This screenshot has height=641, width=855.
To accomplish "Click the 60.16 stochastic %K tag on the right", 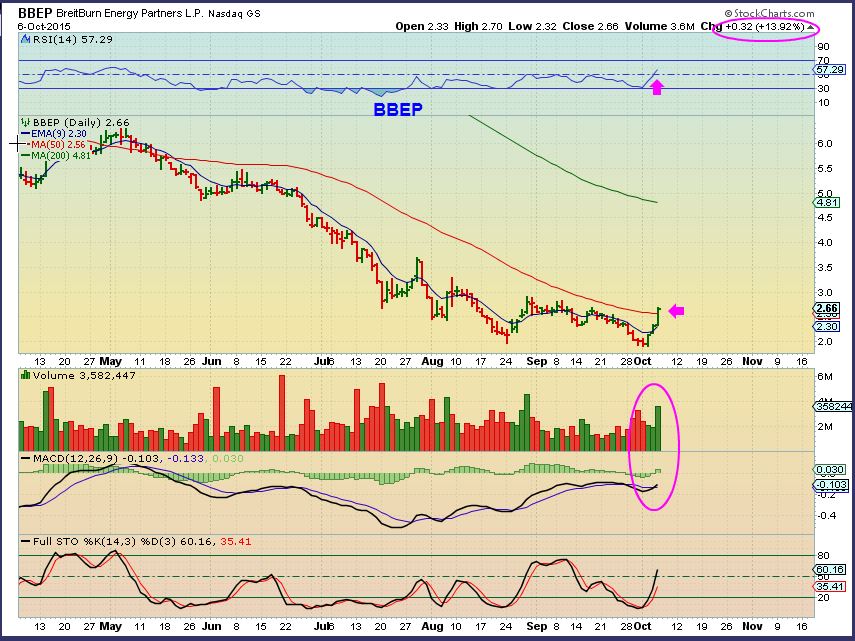I will (x=831, y=570).
